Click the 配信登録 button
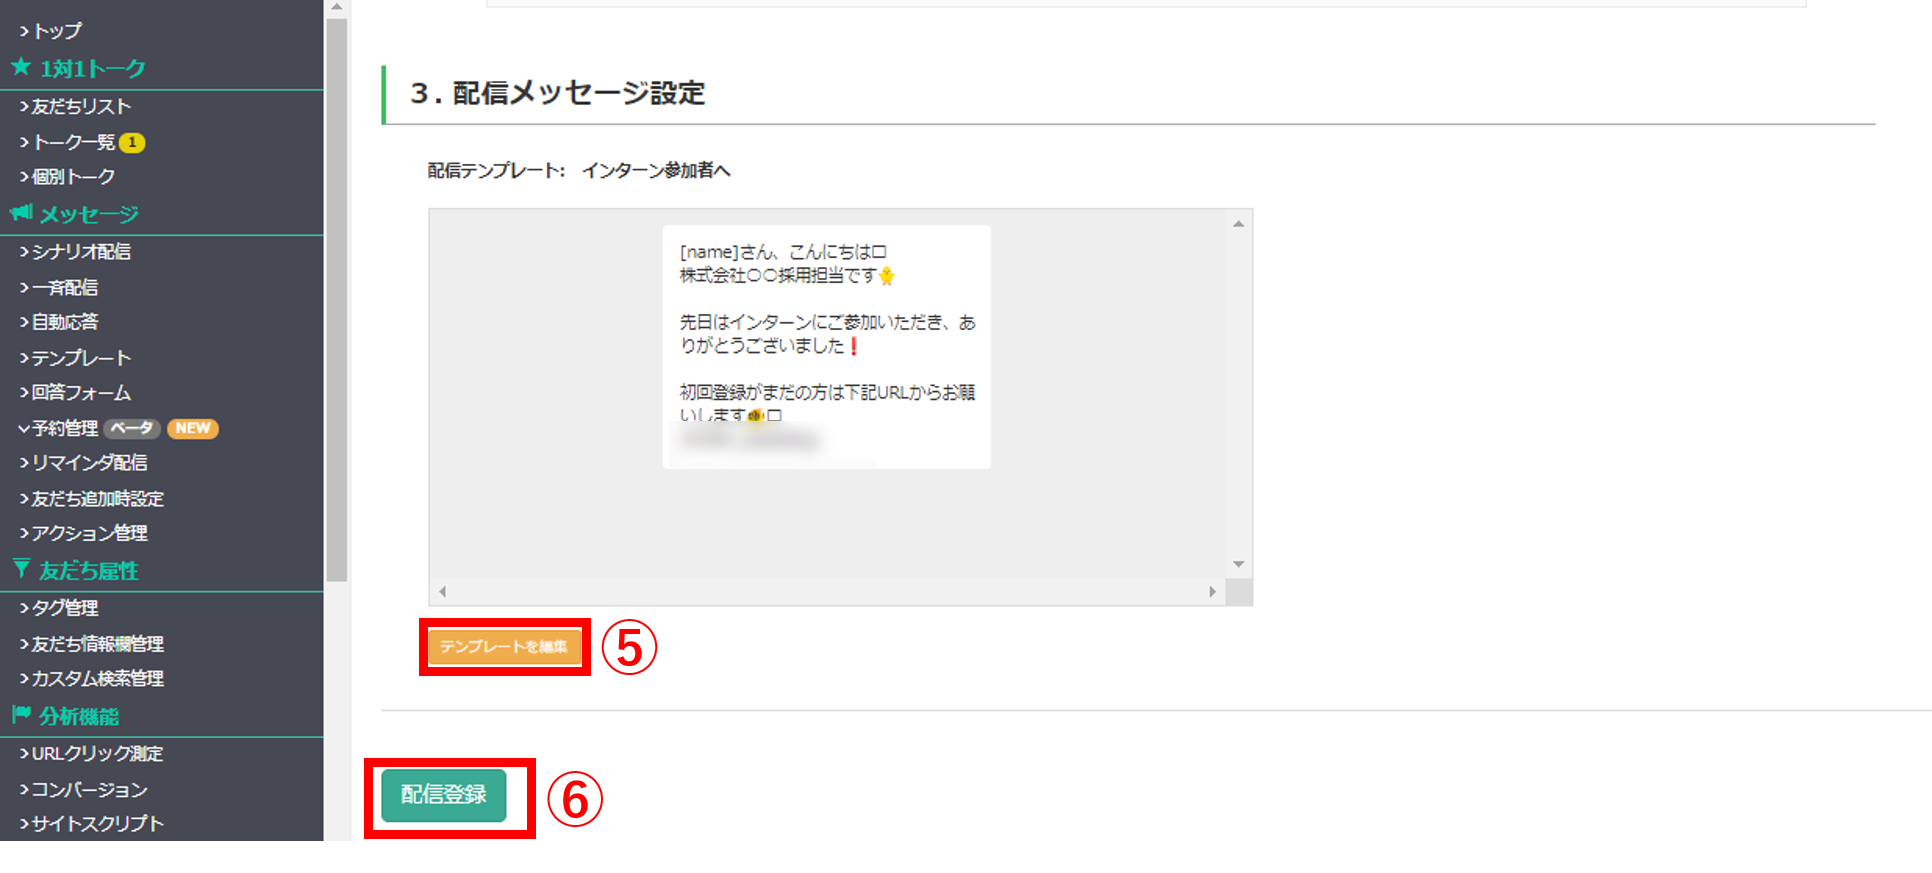 [444, 795]
